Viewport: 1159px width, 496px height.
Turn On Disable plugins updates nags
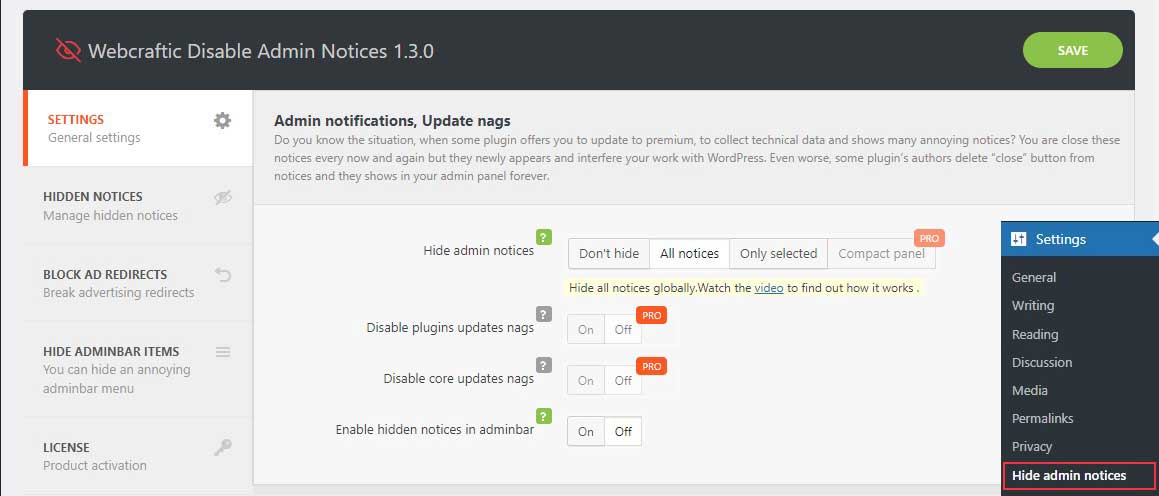tap(586, 330)
